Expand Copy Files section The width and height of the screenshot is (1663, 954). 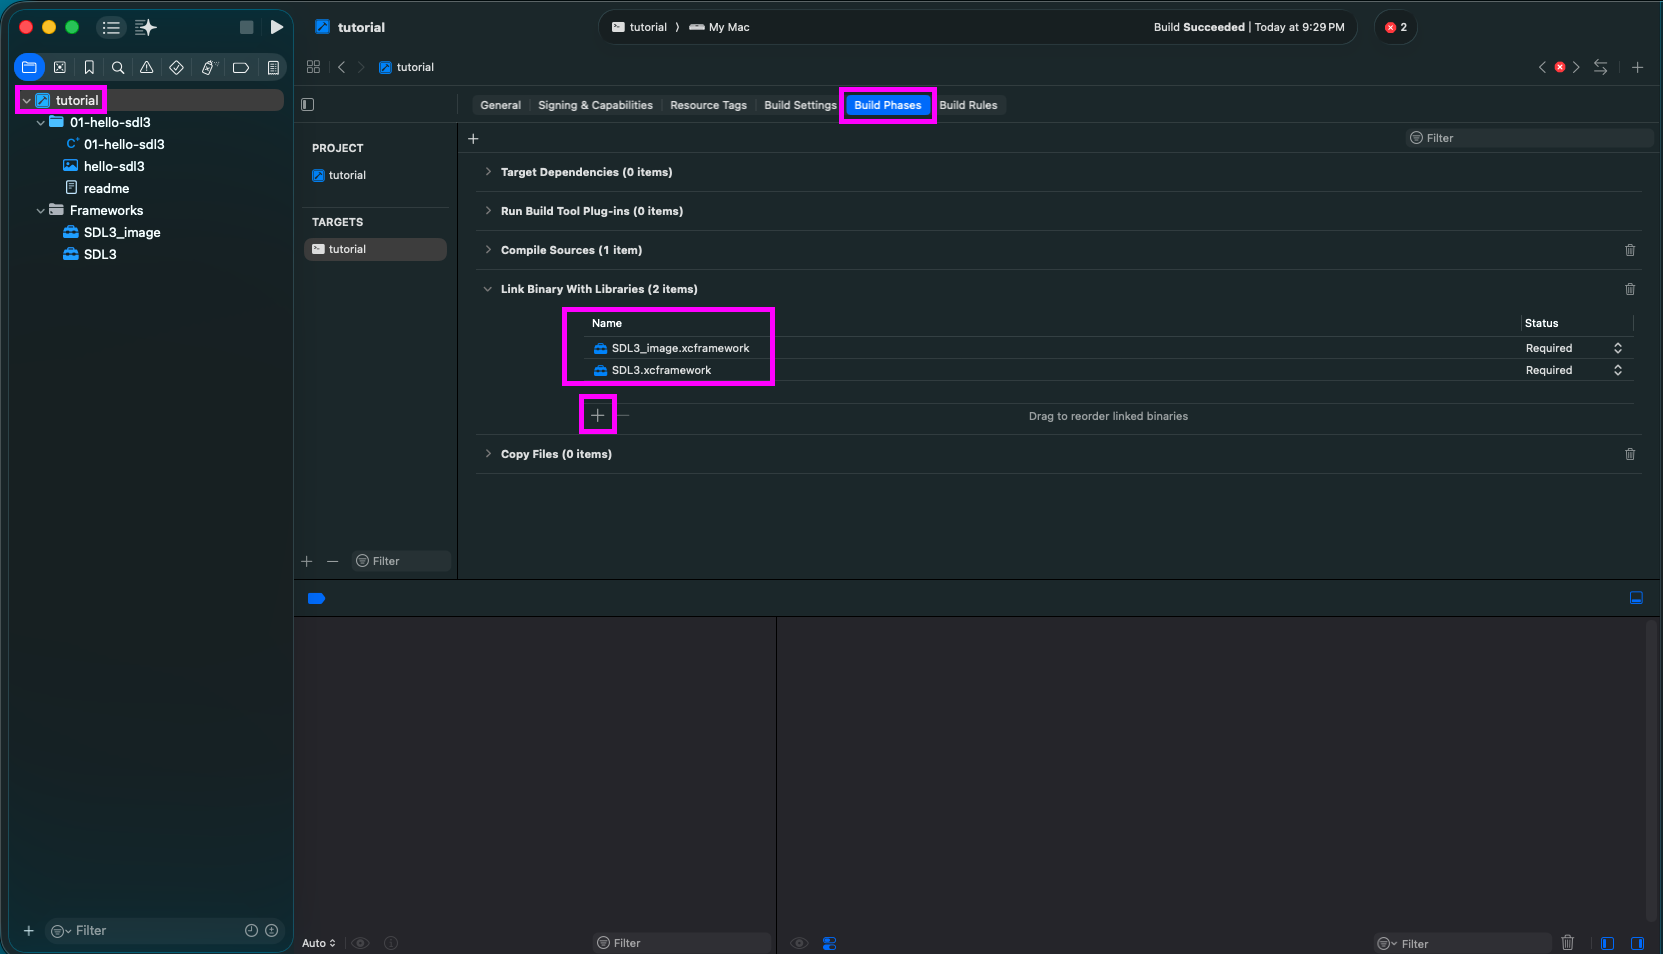[x=488, y=454]
